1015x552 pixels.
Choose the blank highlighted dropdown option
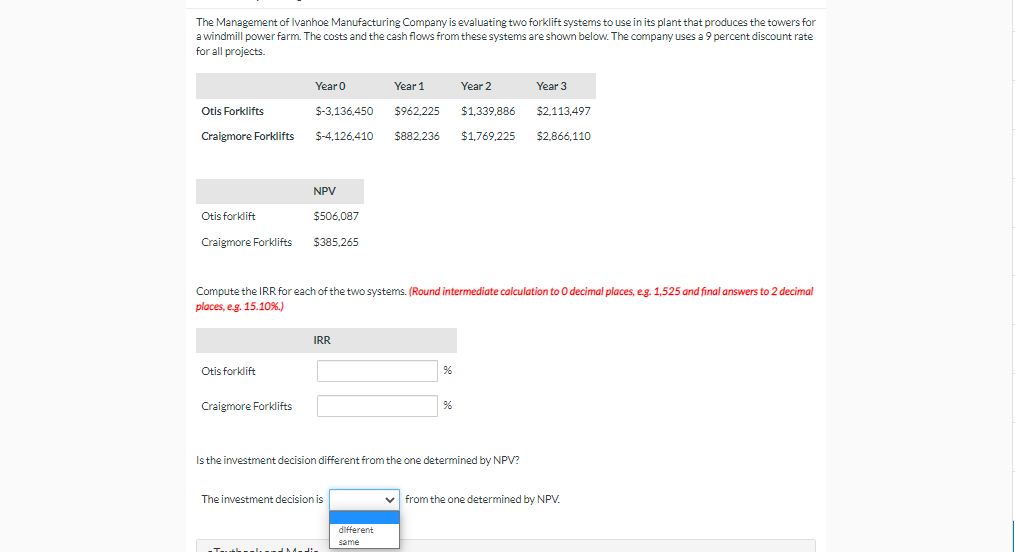click(x=364, y=518)
